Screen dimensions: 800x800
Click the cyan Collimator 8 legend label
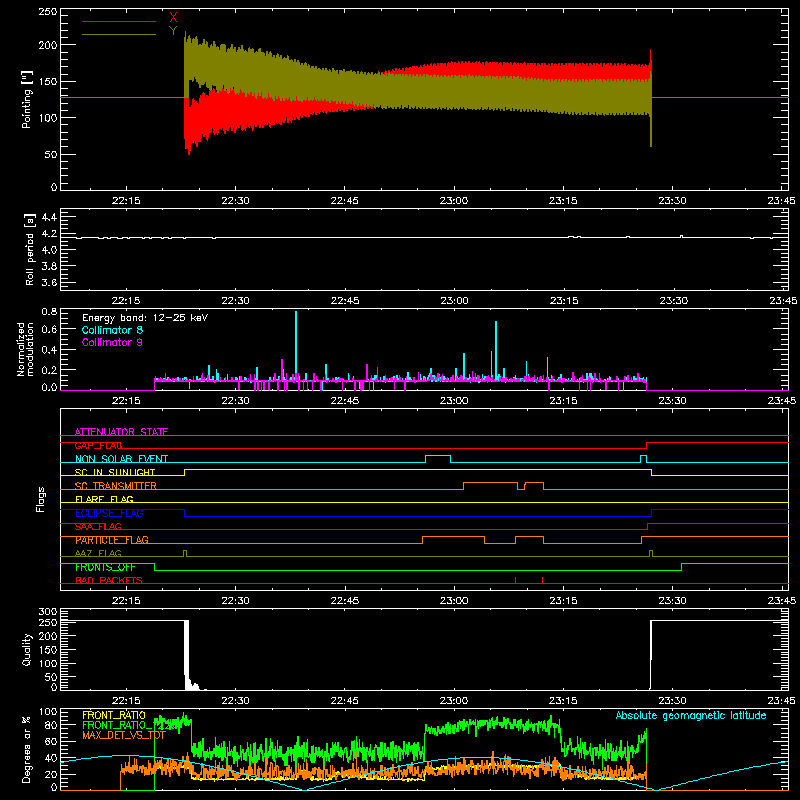tap(112, 330)
